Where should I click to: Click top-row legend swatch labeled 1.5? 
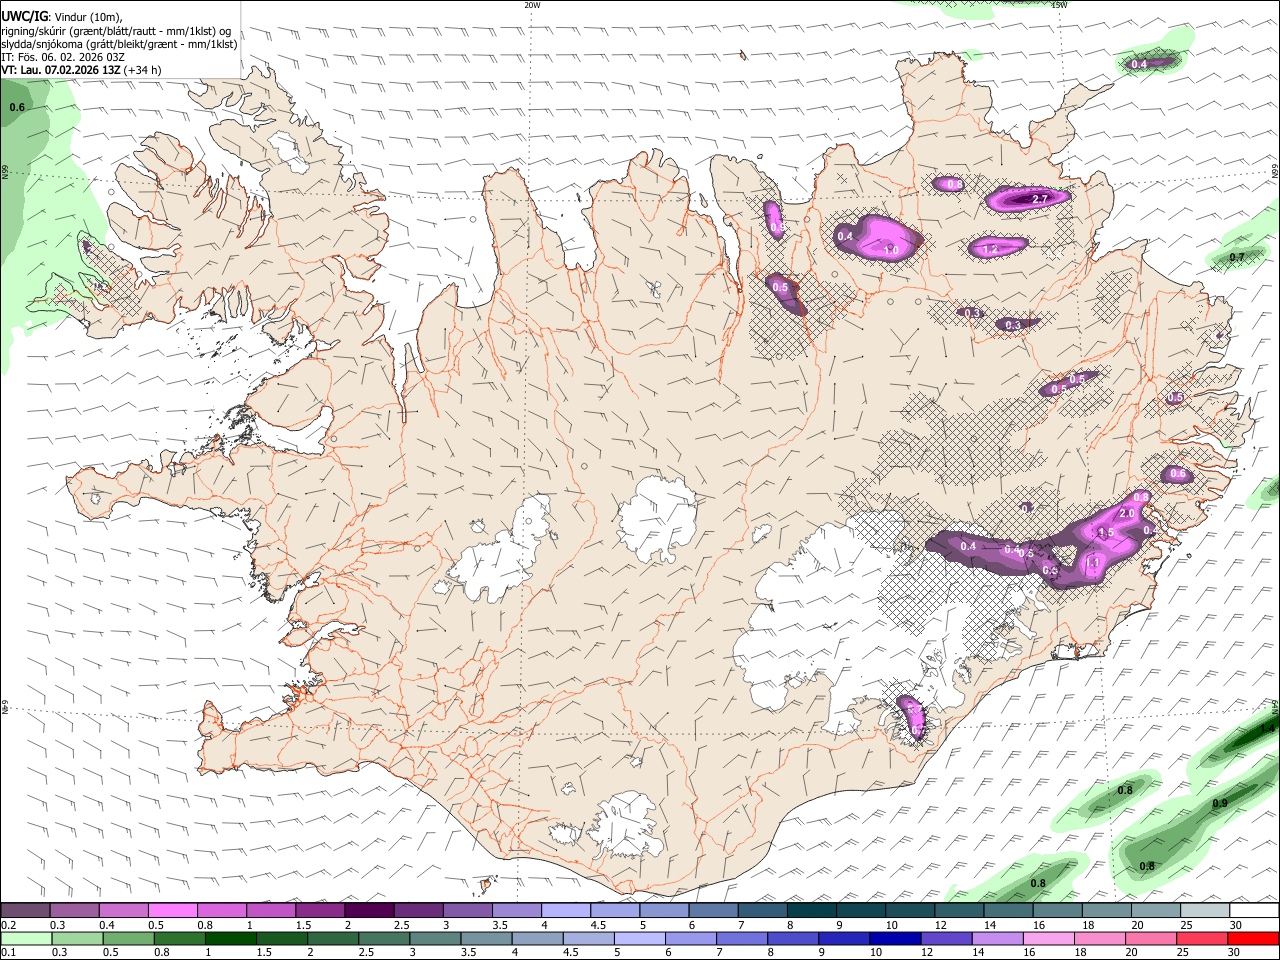[x=320, y=911]
